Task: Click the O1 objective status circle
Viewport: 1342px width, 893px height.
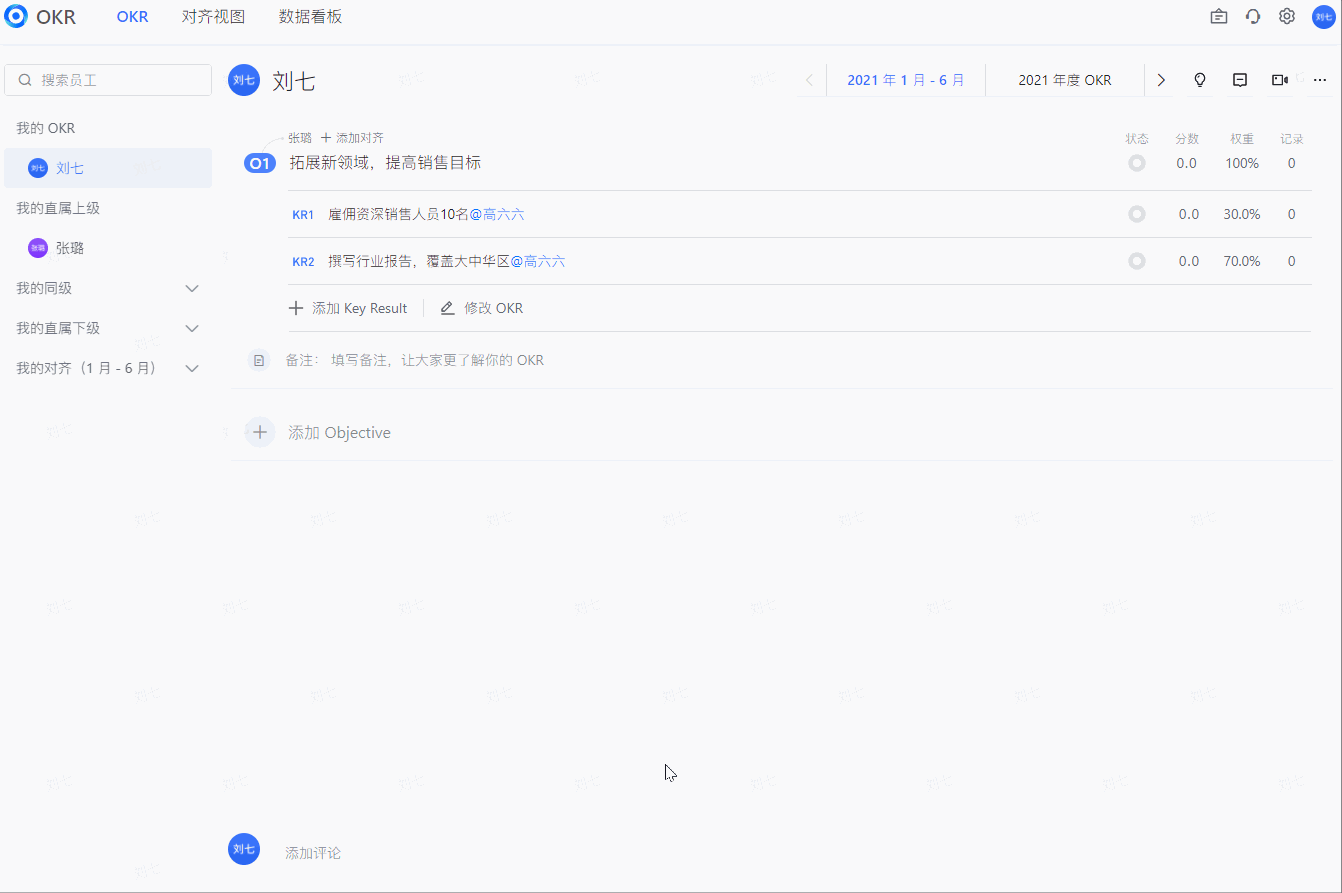Action: click(x=1137, y=163)
